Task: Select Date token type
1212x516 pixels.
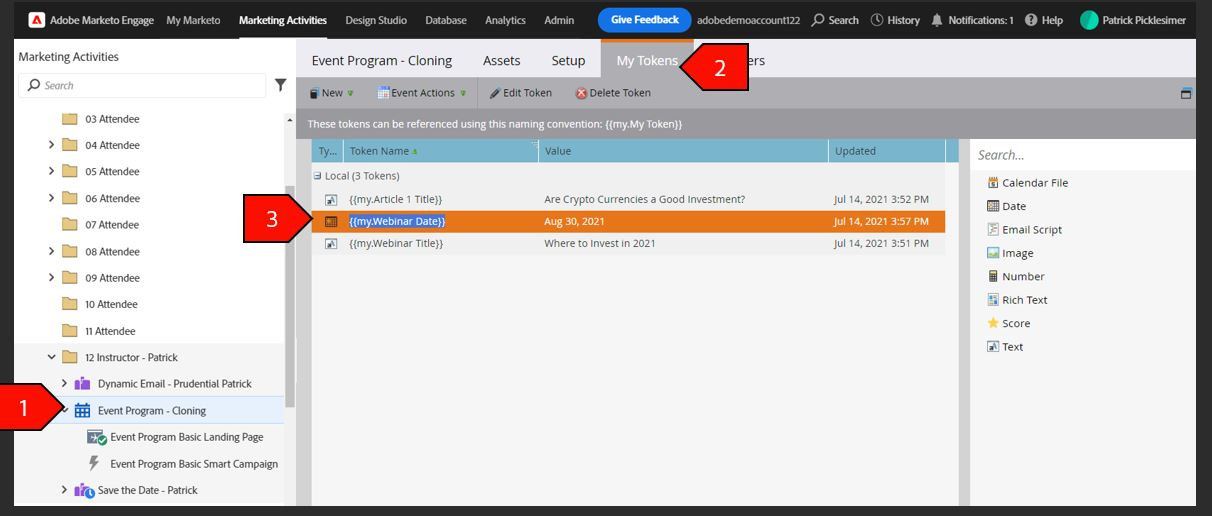Action: tap(1006, 206)
